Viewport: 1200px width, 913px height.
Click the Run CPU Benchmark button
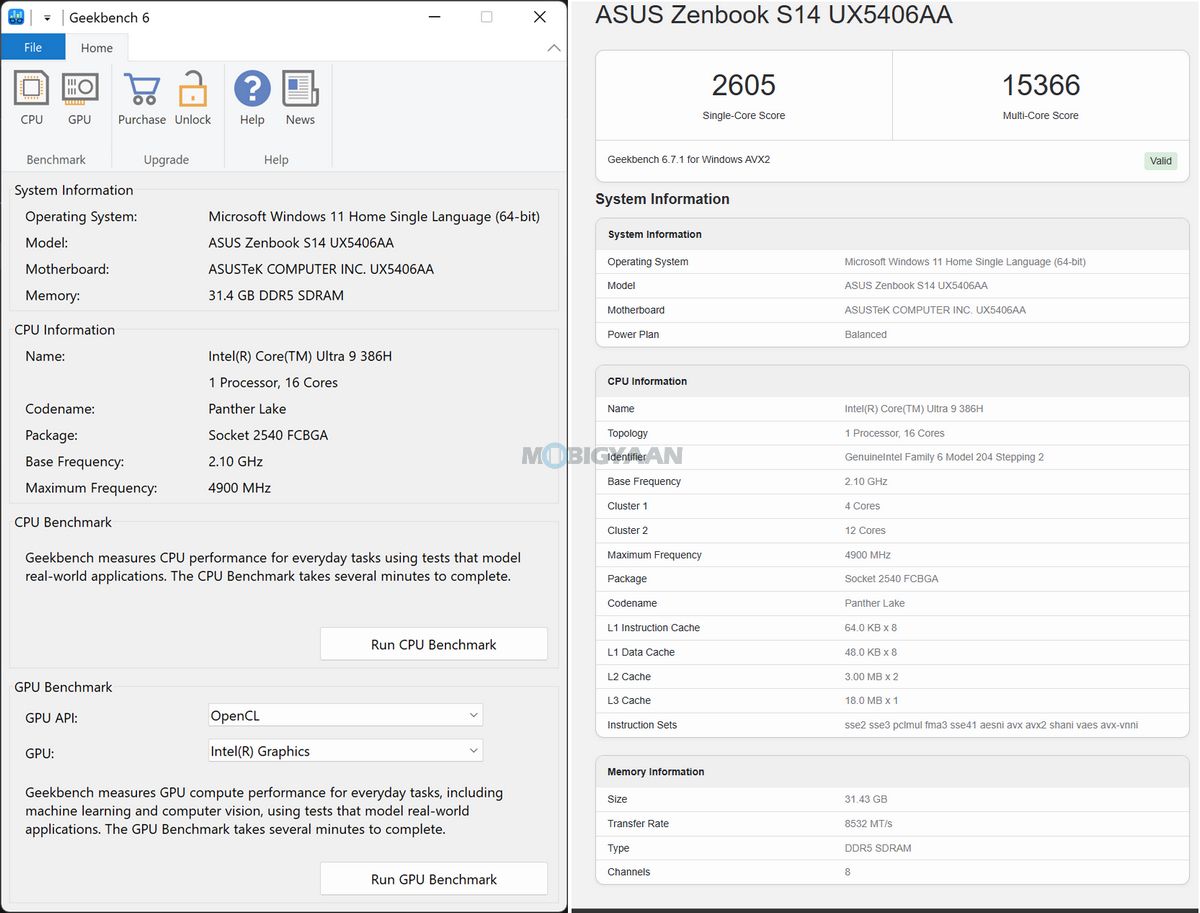pyautogui.click(x=434, y=644)
